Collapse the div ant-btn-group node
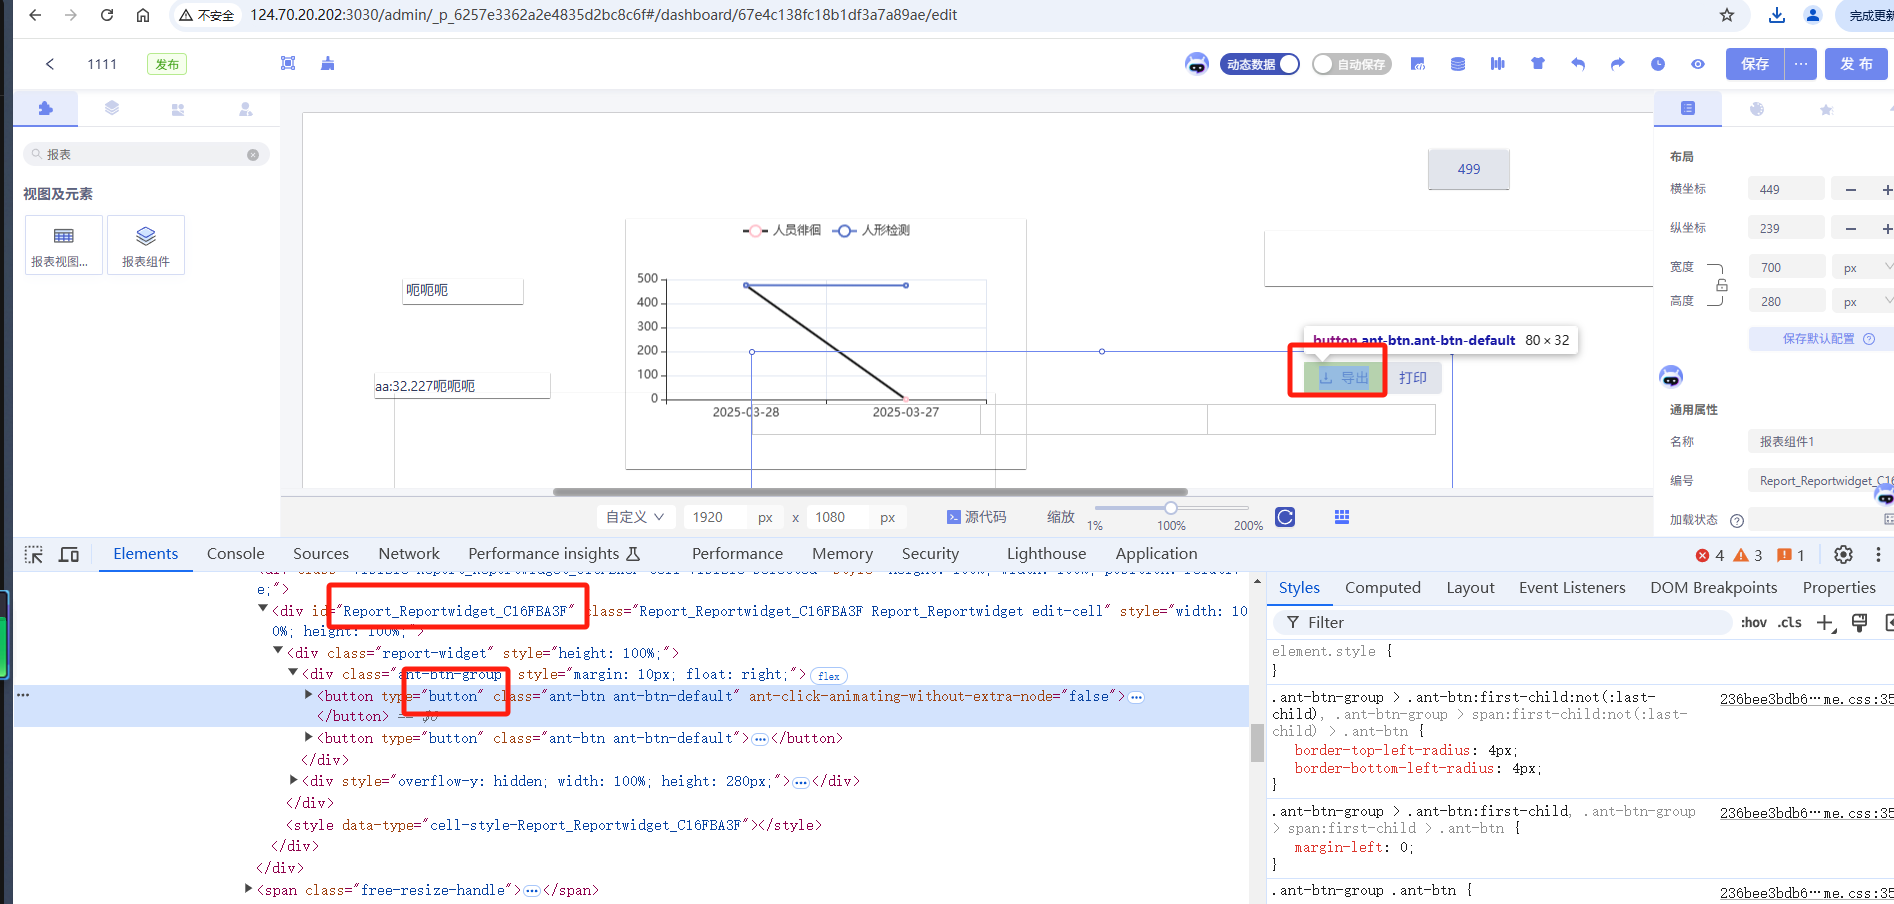This screenshot has width=1894, height=904. tap(293, 673)
